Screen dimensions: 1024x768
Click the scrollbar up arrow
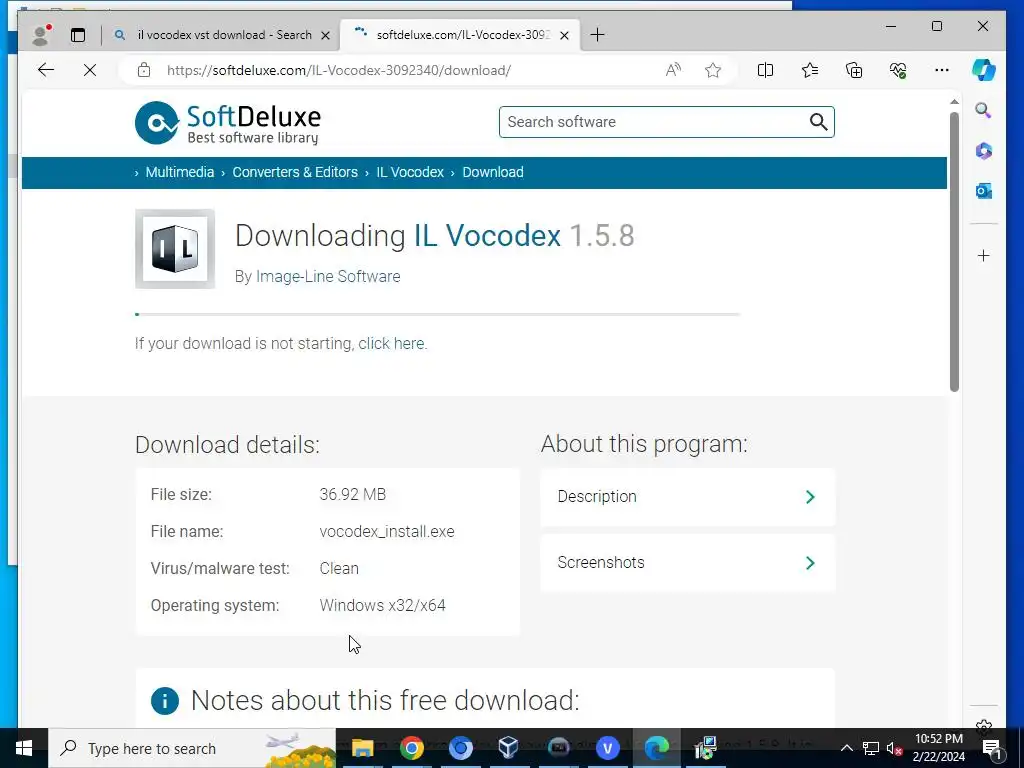point(954,102)
